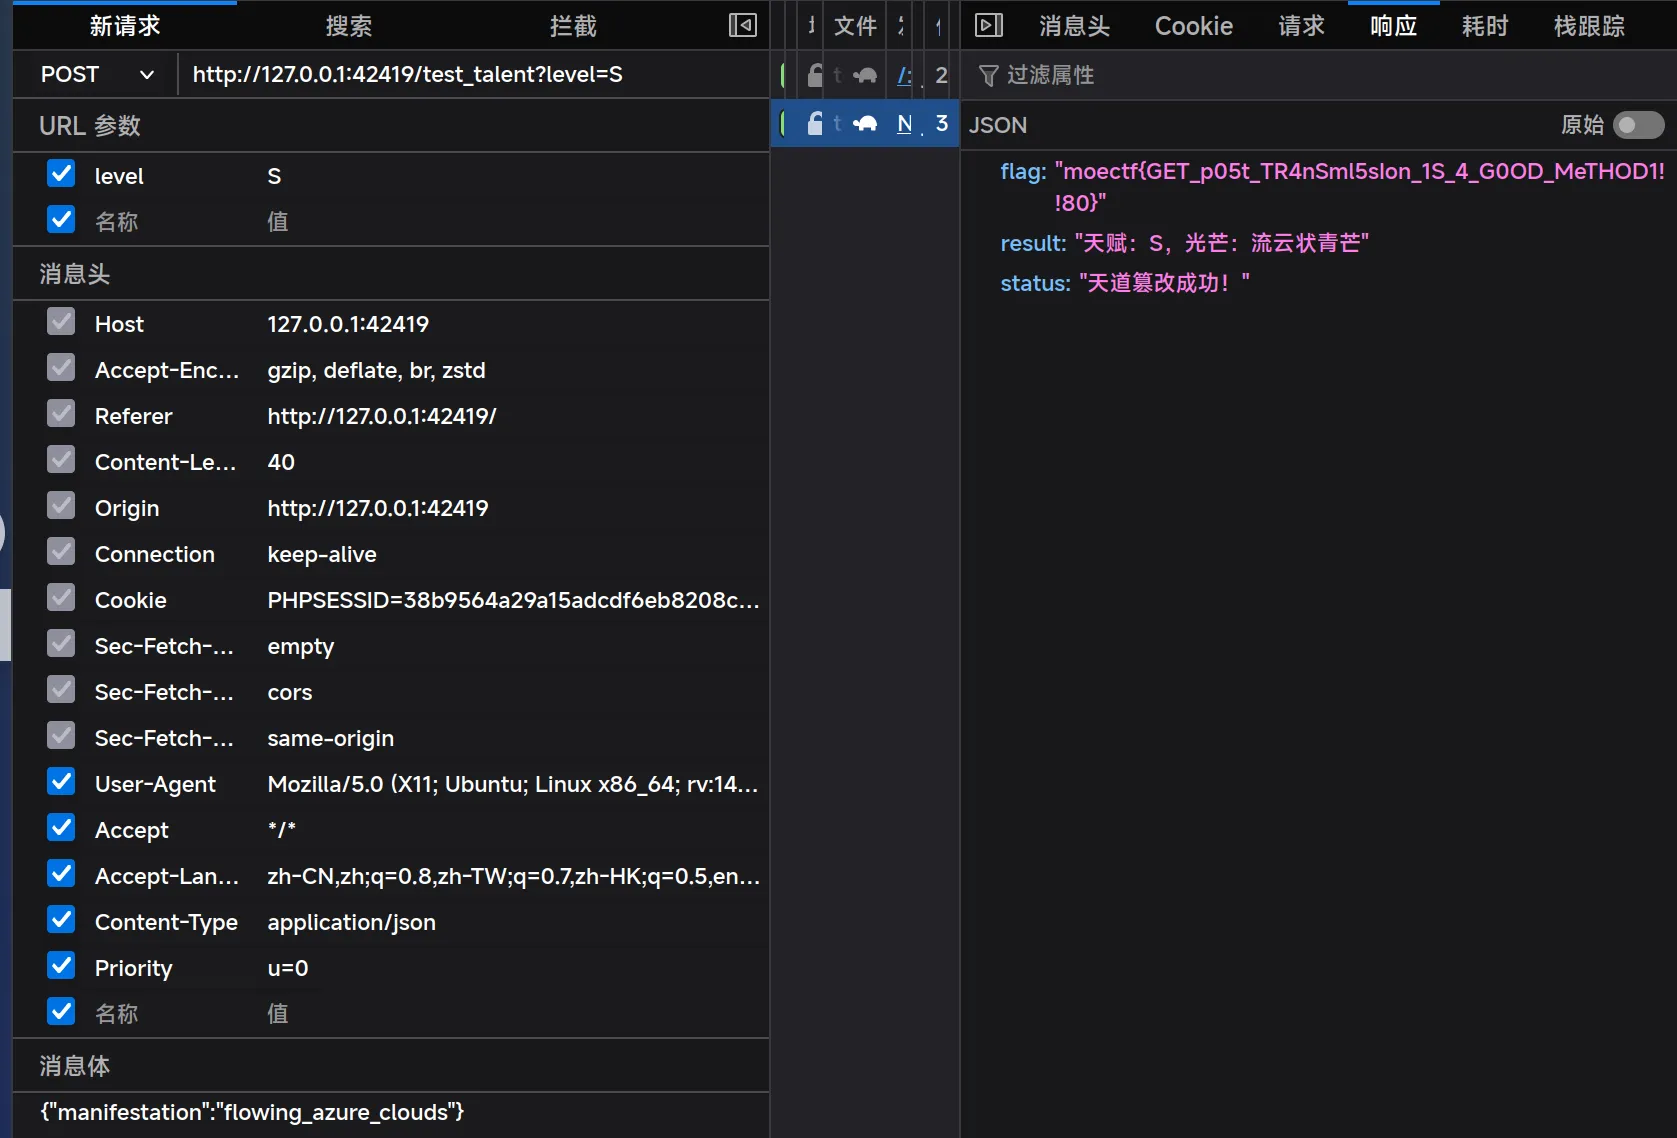The height and width of the screenshot is (1138, 1677).
Task: Collapse the new request panel using sidebar icon
Action: pos(742,25)
